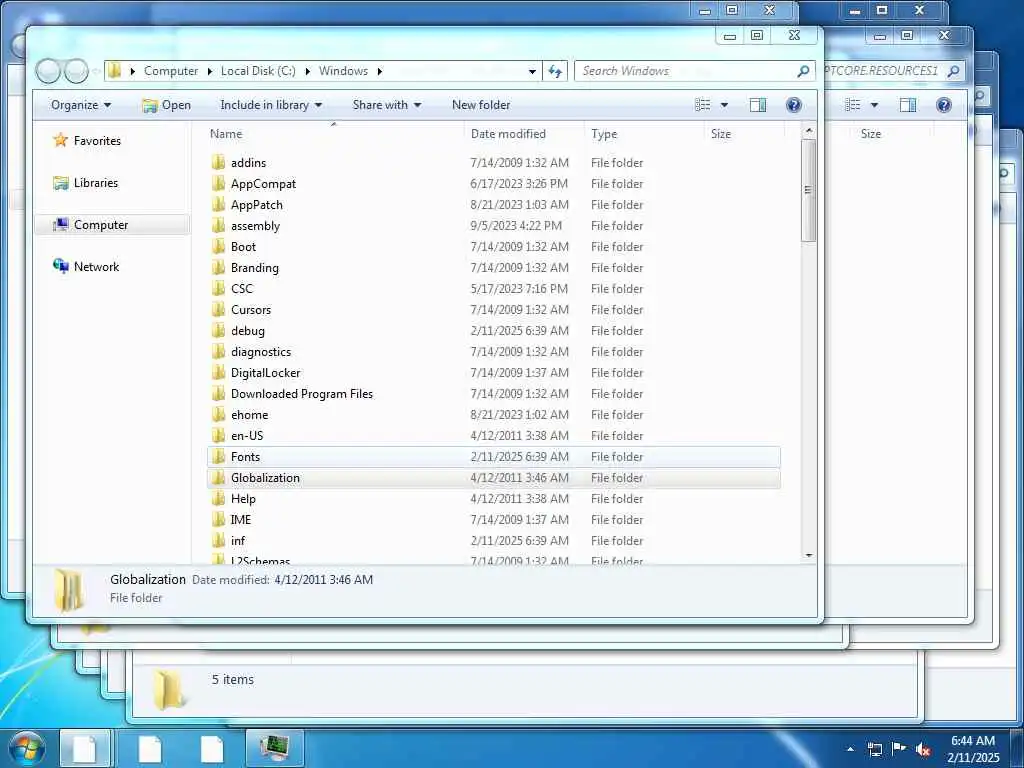Click the Network icon in sidebar
This screenshot has width=1024, height=768.
point(61,266)
